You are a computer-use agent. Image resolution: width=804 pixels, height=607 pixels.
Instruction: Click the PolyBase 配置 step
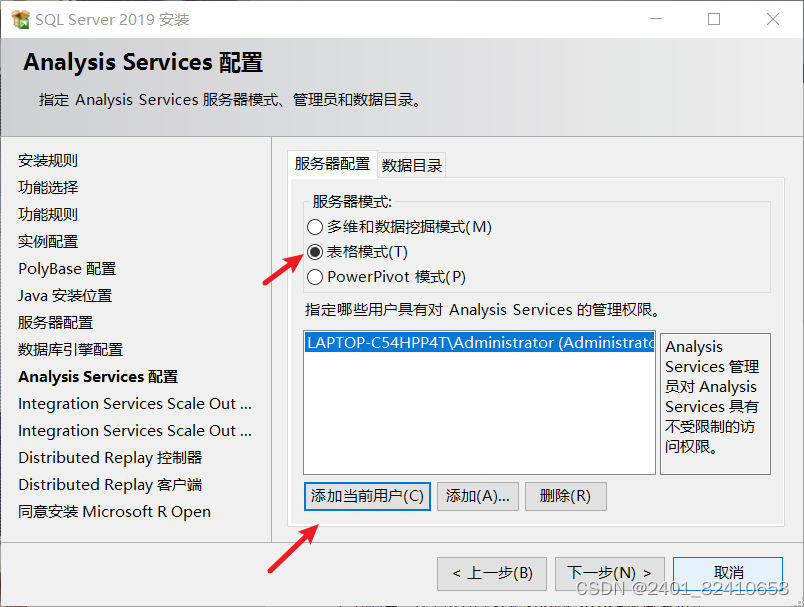click(x=67, y=269)
